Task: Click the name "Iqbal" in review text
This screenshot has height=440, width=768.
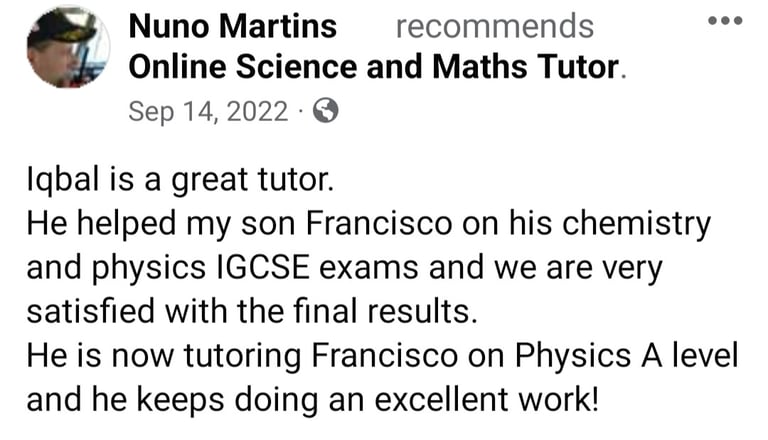Action: coord(64,180)
